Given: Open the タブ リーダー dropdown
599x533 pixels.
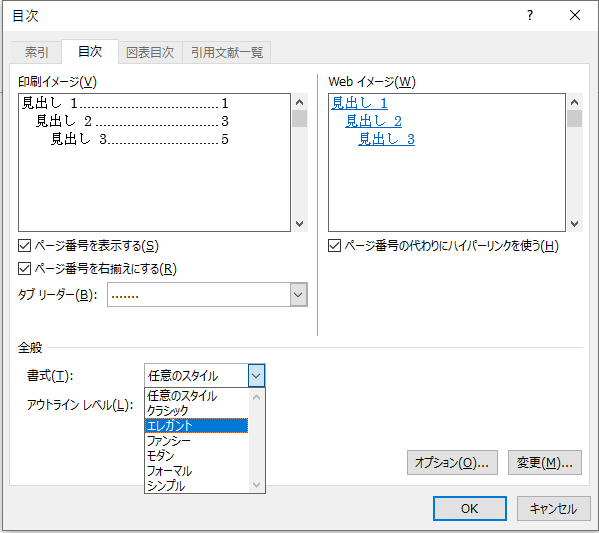Looking at the screenshot, I should [x=298, y=295].
